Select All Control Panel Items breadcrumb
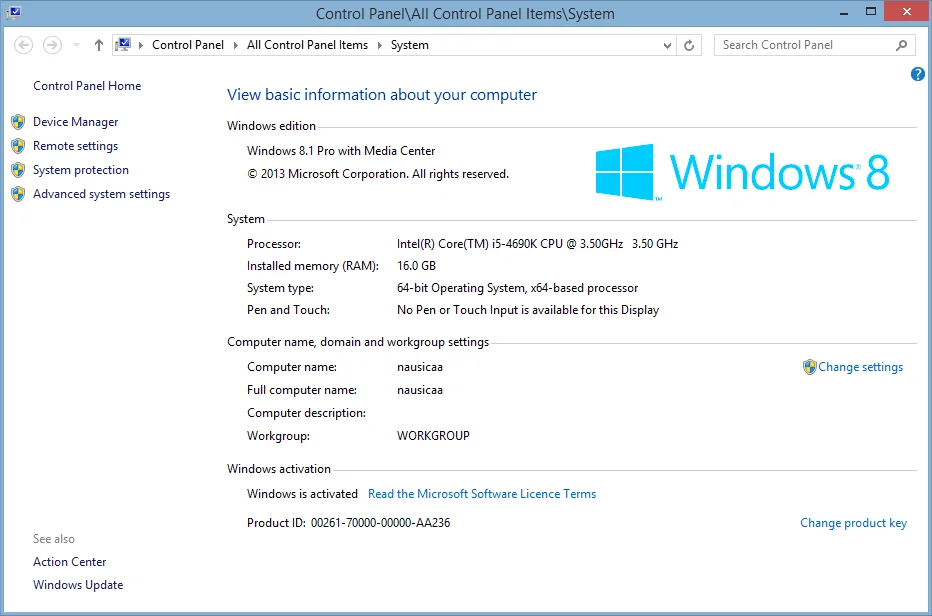Screen dimensions: 932x616 (307, 45)
